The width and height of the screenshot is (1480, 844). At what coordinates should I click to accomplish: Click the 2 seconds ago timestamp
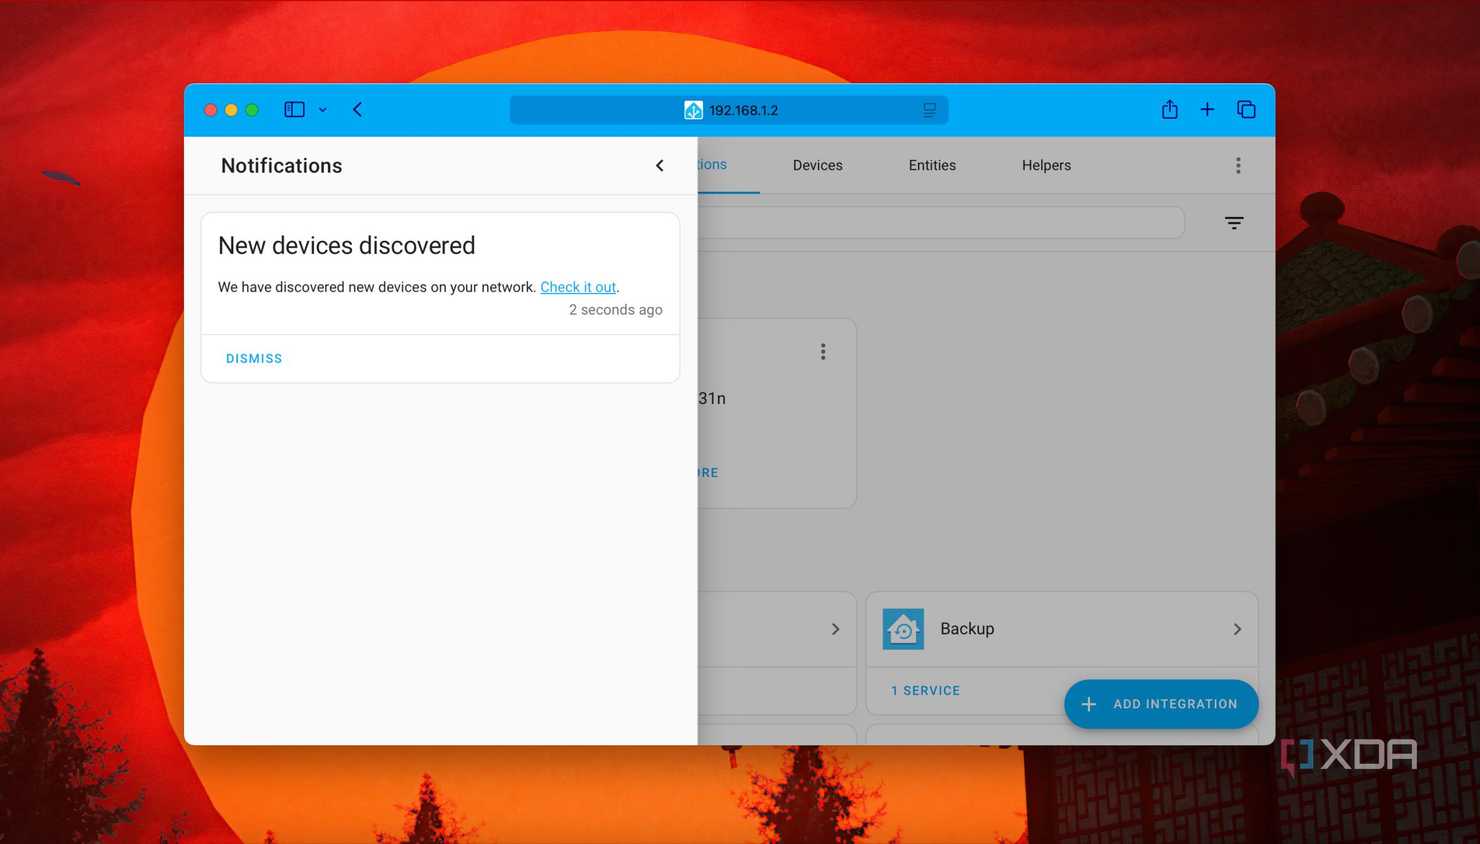(615, 310)
